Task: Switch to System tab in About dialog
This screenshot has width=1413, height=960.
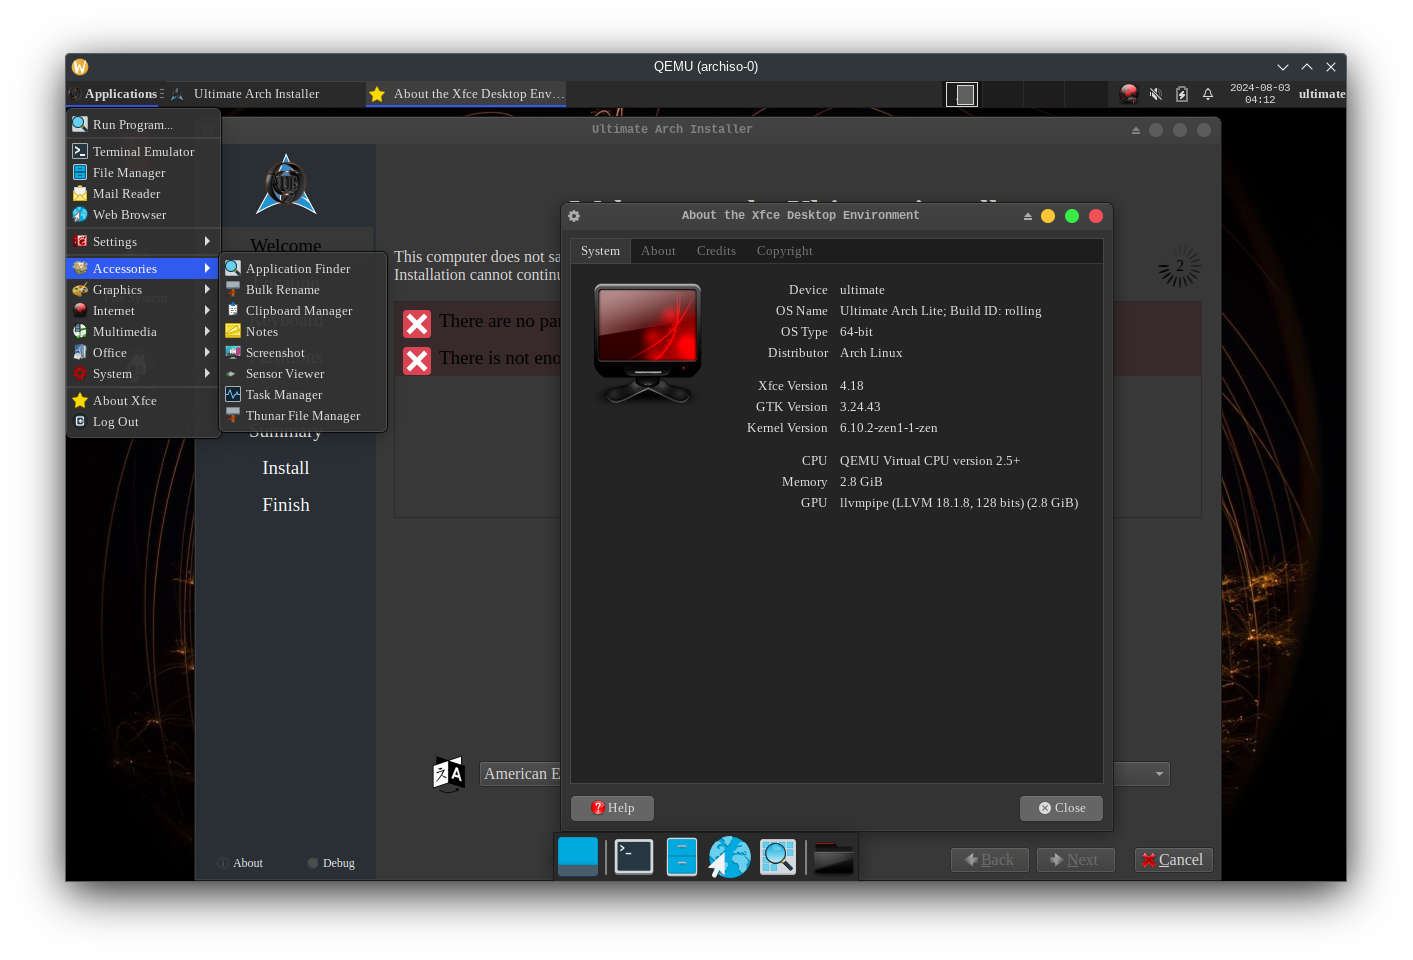Action: click(x=600, y=251)
